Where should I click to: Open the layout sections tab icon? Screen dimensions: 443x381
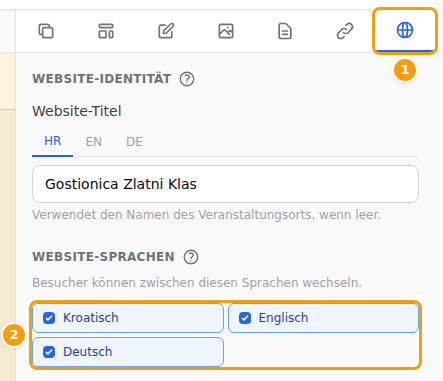click(x=106, y=31)
